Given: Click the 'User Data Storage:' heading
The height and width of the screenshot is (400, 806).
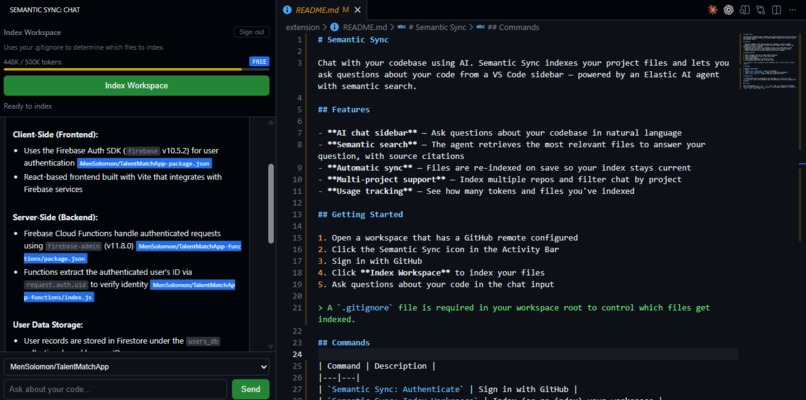Looking at the screenshot, I should click(x=48, y=325).
